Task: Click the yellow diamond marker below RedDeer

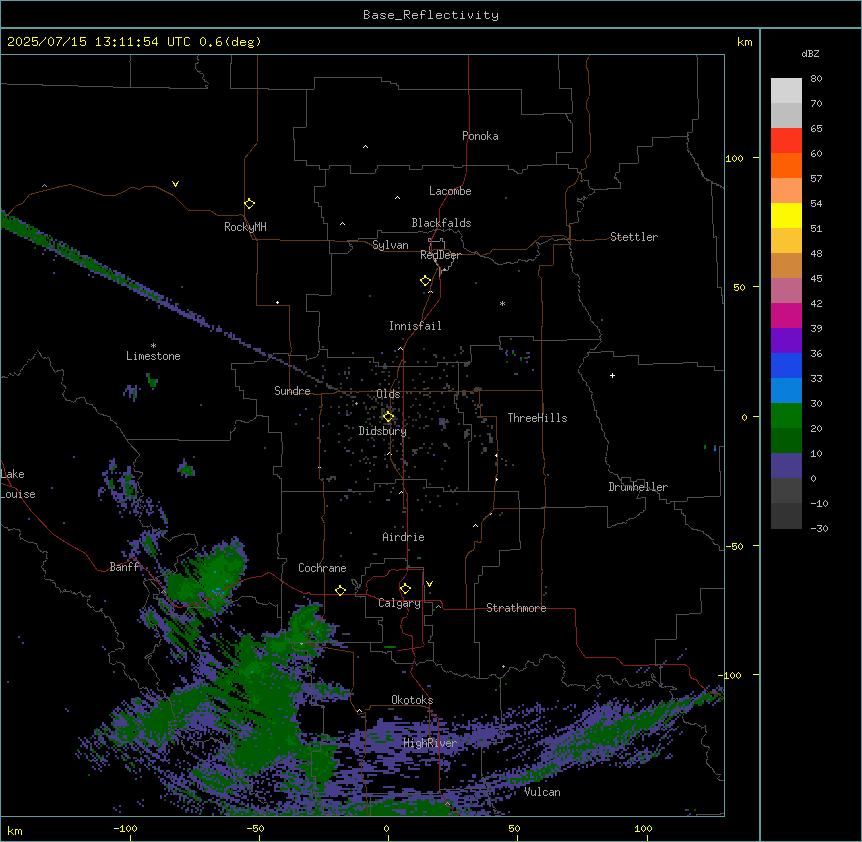Action: pos(426,281)
